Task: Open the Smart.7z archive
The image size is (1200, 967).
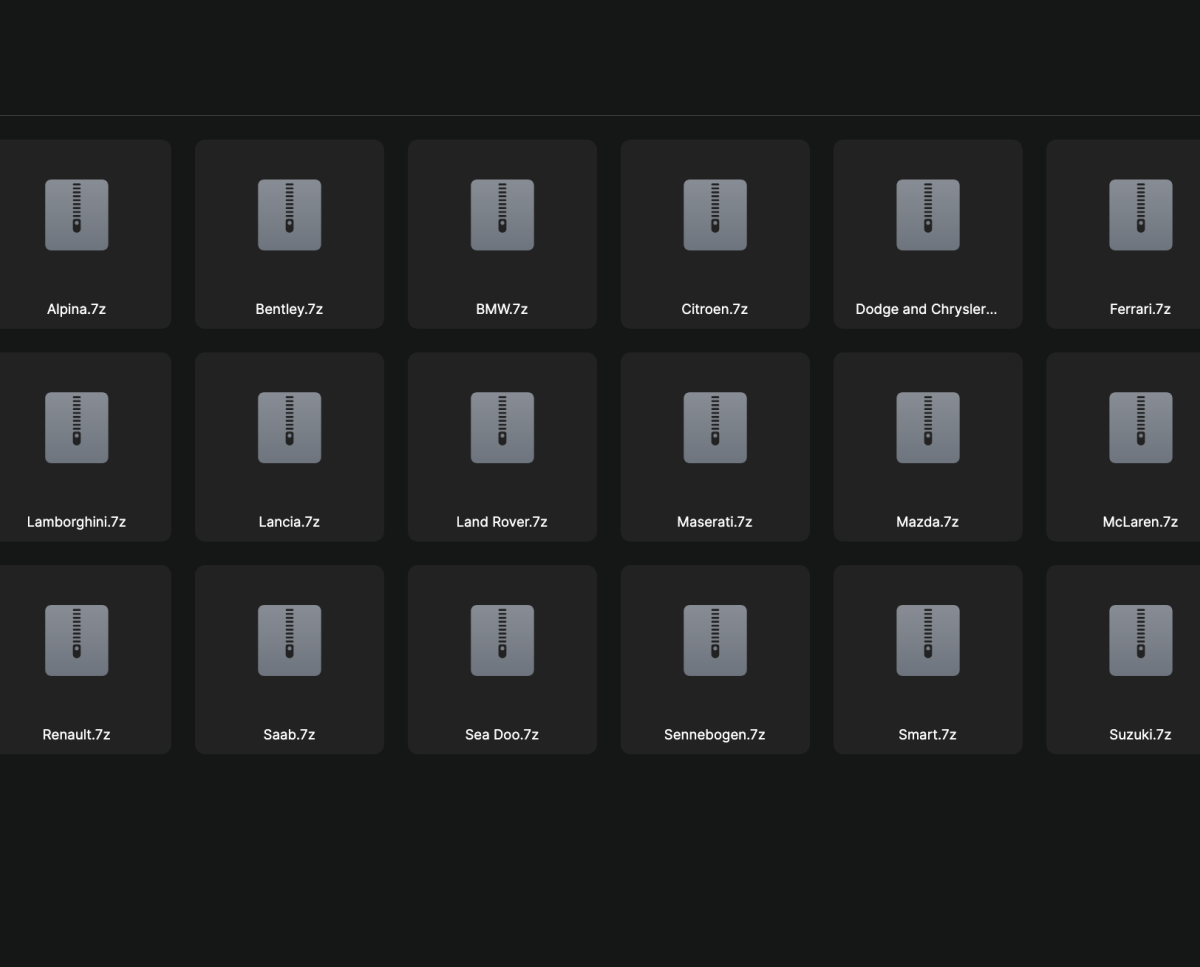Action: click(x=927, y=640)
